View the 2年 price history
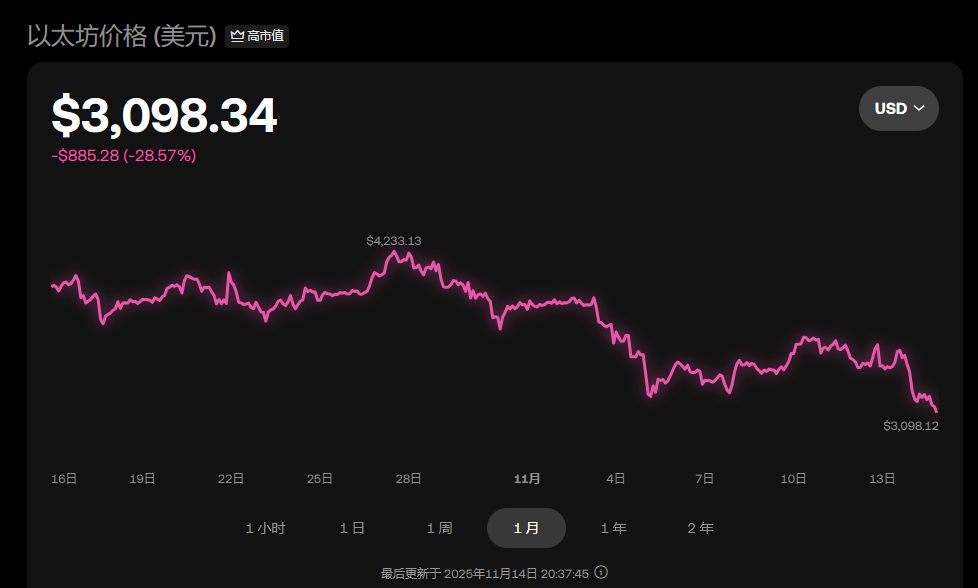978x588 pixels. (x=700, y=528)
